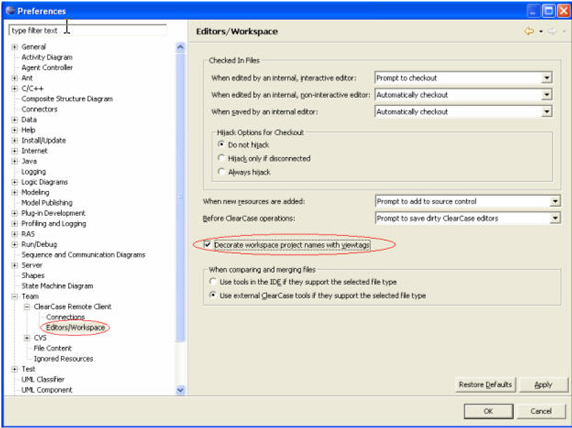Click the type filter text field
Viewport: 572px width, 428px height.
[88, 31]
